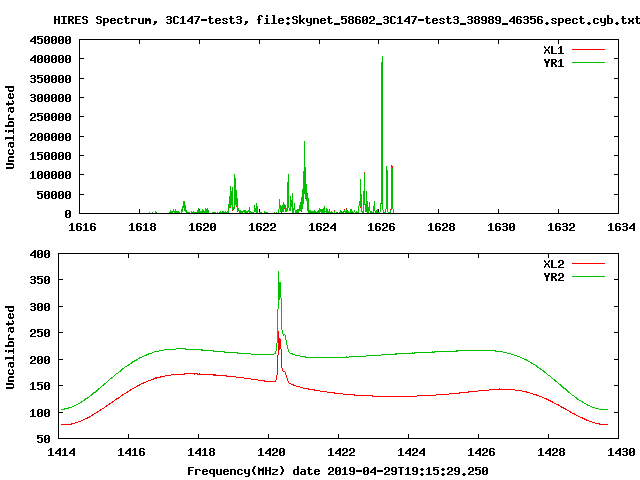Click the 1616 x-axis tick label
The width and height of the screenshot is (640, 480).
pos(82,227)
